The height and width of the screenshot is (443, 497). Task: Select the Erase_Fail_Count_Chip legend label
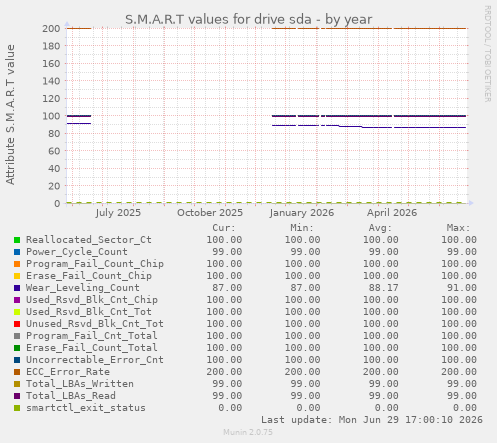coord(89,276)
